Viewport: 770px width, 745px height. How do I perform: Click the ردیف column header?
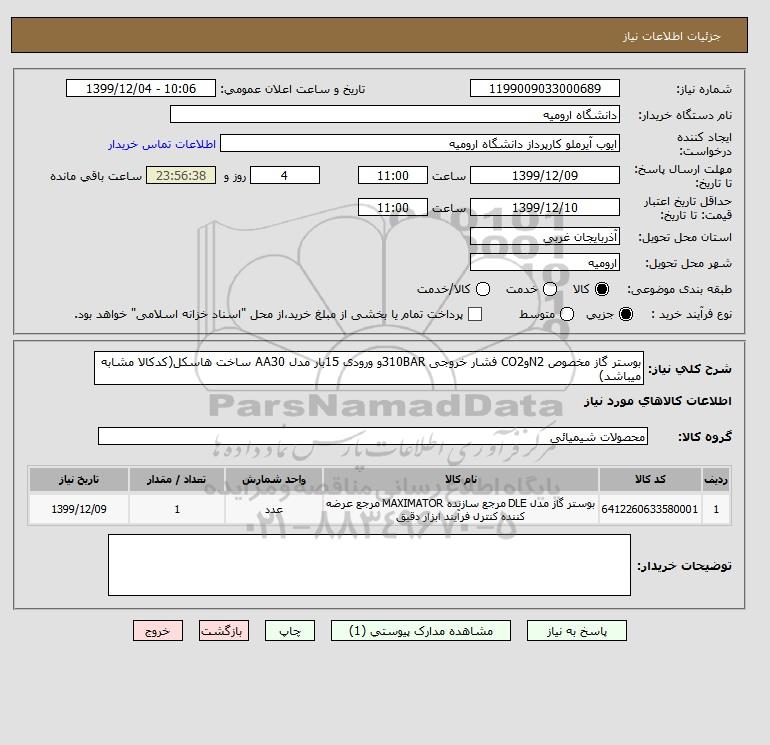[x=716, y=479]
